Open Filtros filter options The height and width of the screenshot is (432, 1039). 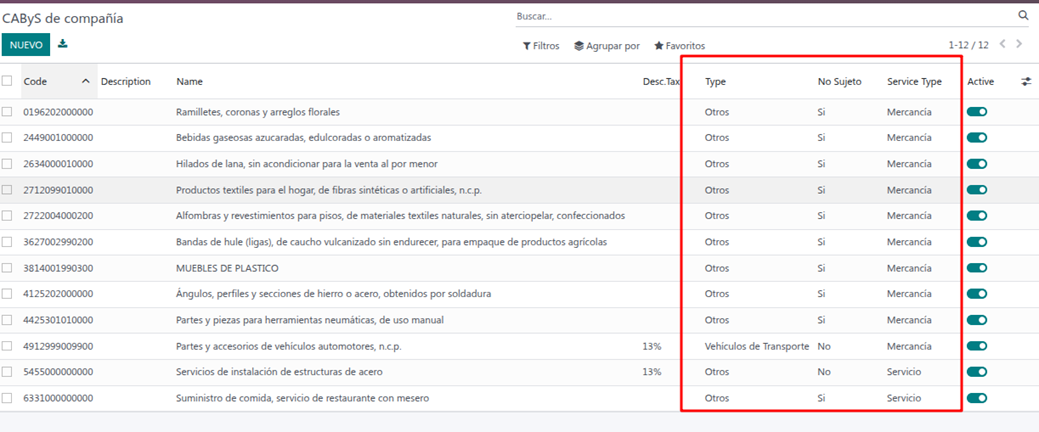[541, 46]
